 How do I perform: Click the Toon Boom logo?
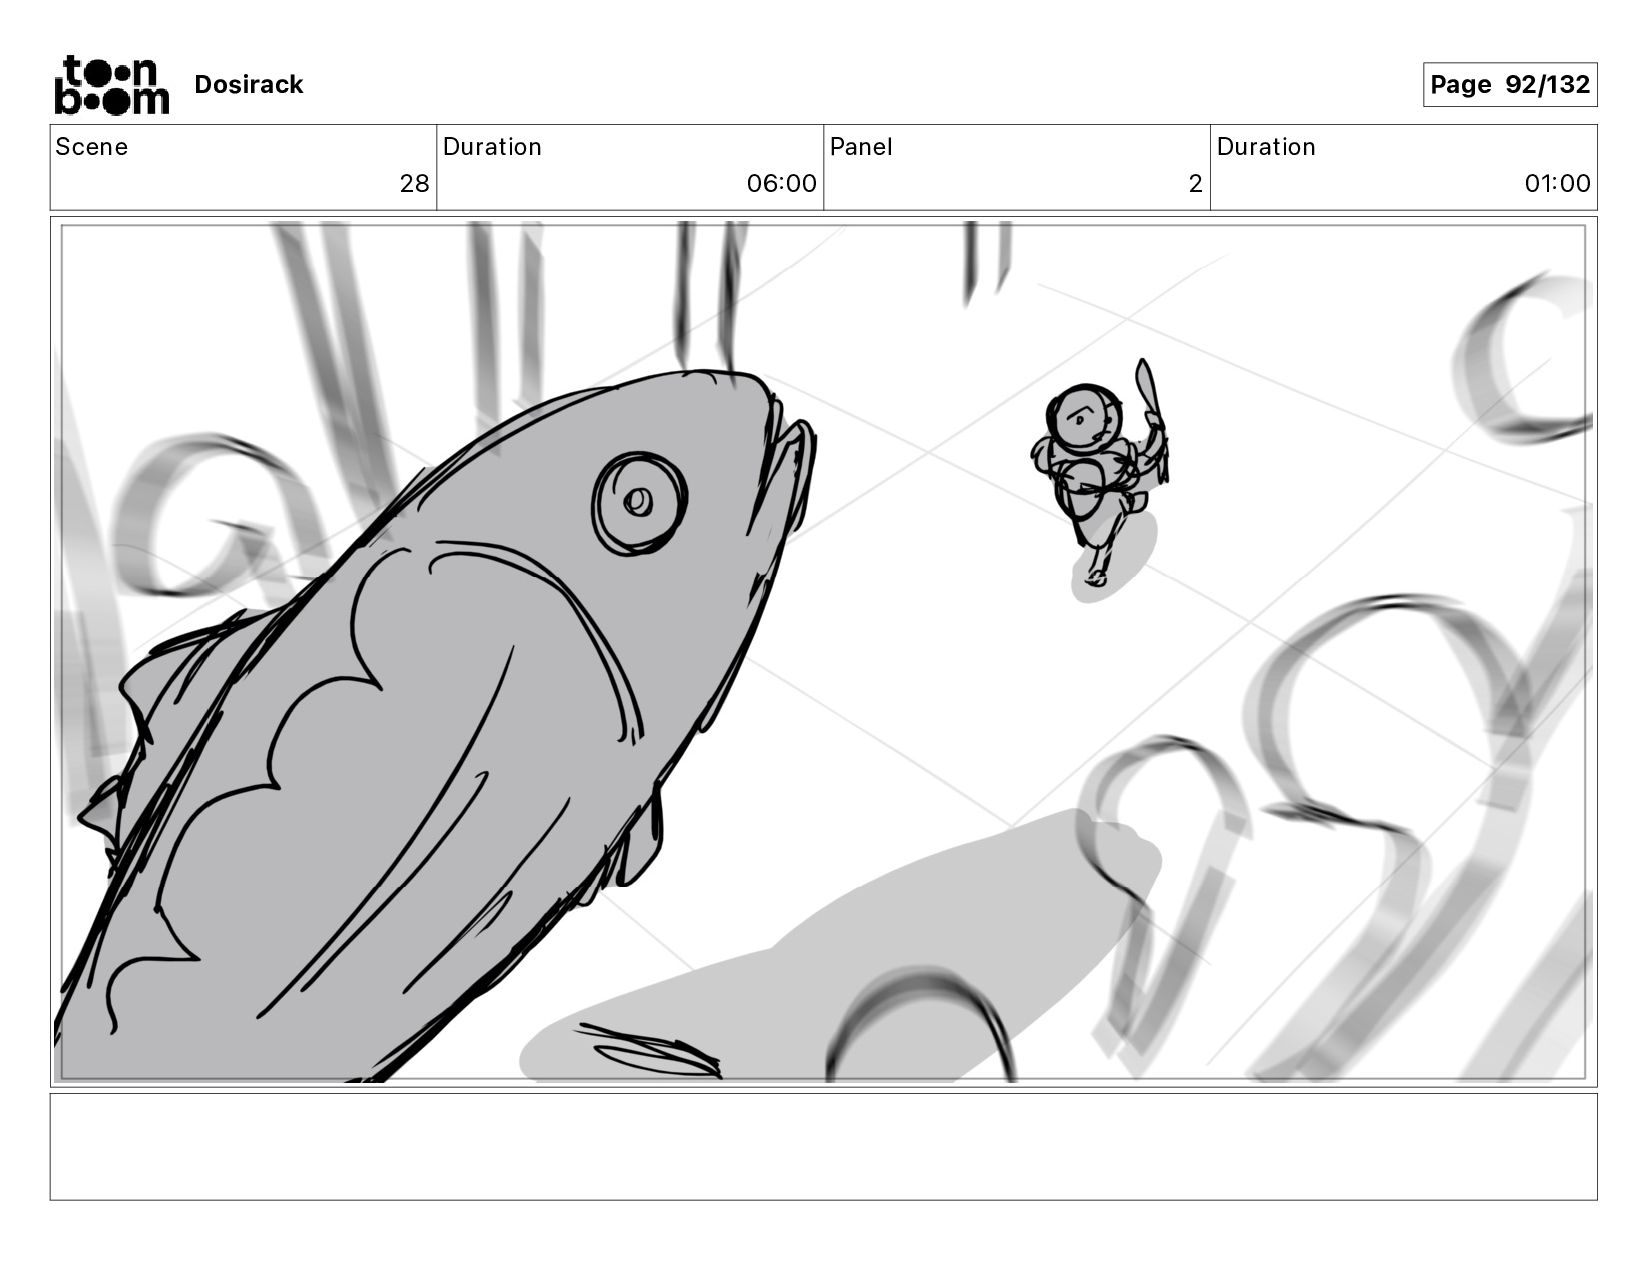click(111, 85)
